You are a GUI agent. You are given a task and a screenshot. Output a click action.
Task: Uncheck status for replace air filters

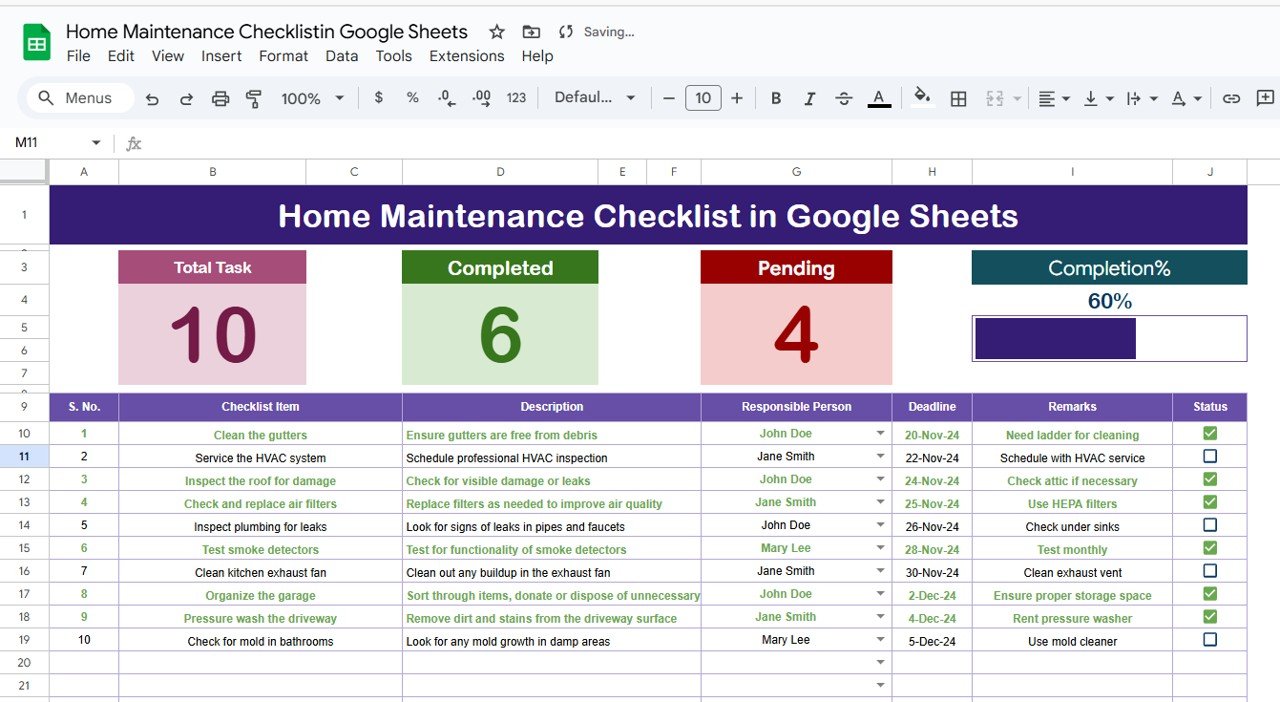[x=1210, y=502]
